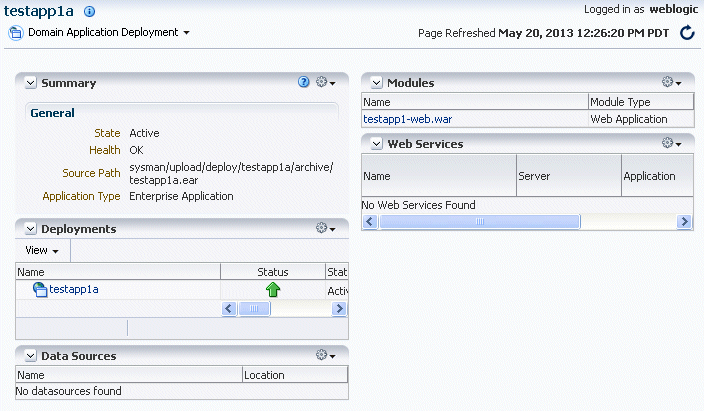
Task: Click the Enterprise Application type value
Action: (181, 196)
